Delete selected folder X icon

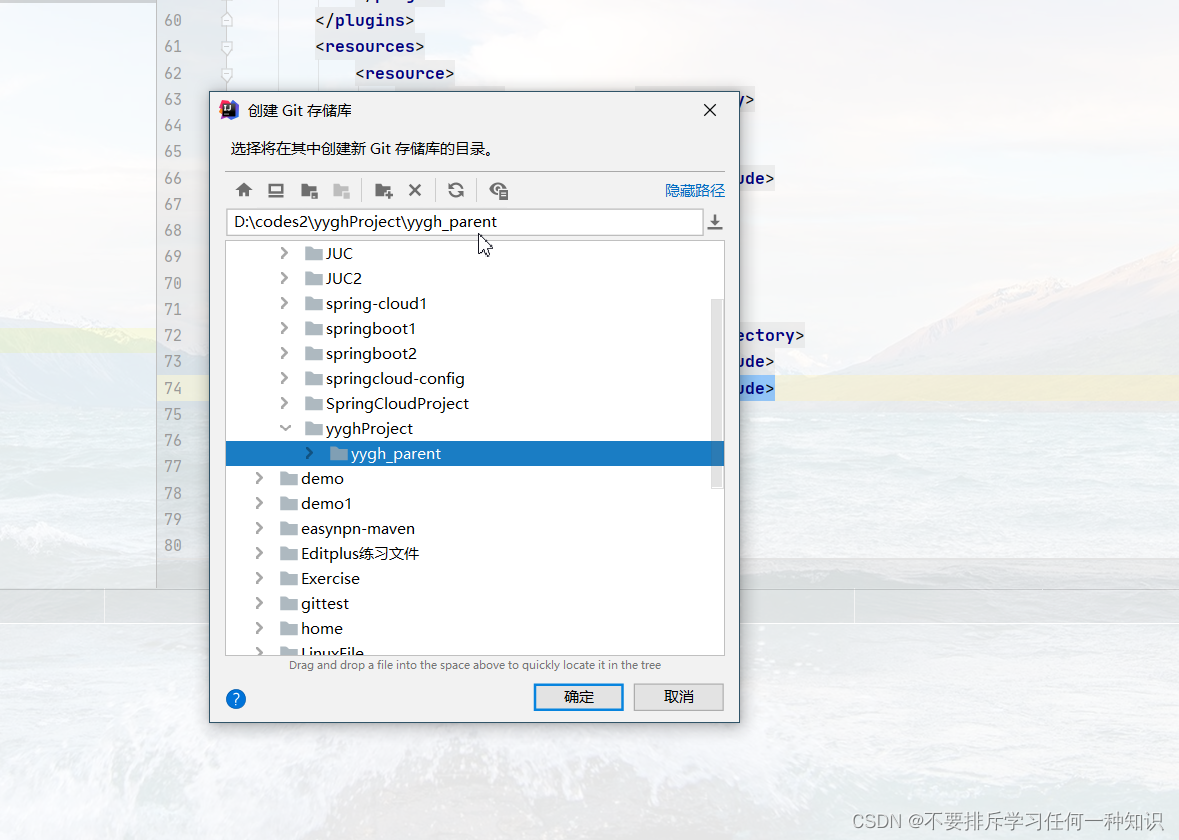pyautogui.click(x=415, y=190)
